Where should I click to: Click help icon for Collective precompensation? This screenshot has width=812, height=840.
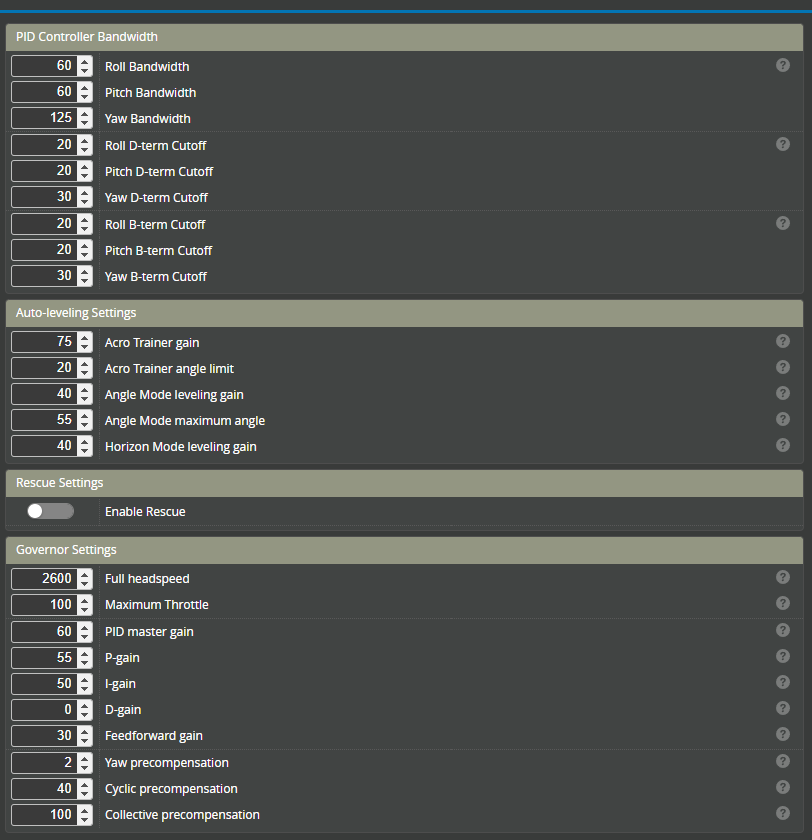click(783, 813)
